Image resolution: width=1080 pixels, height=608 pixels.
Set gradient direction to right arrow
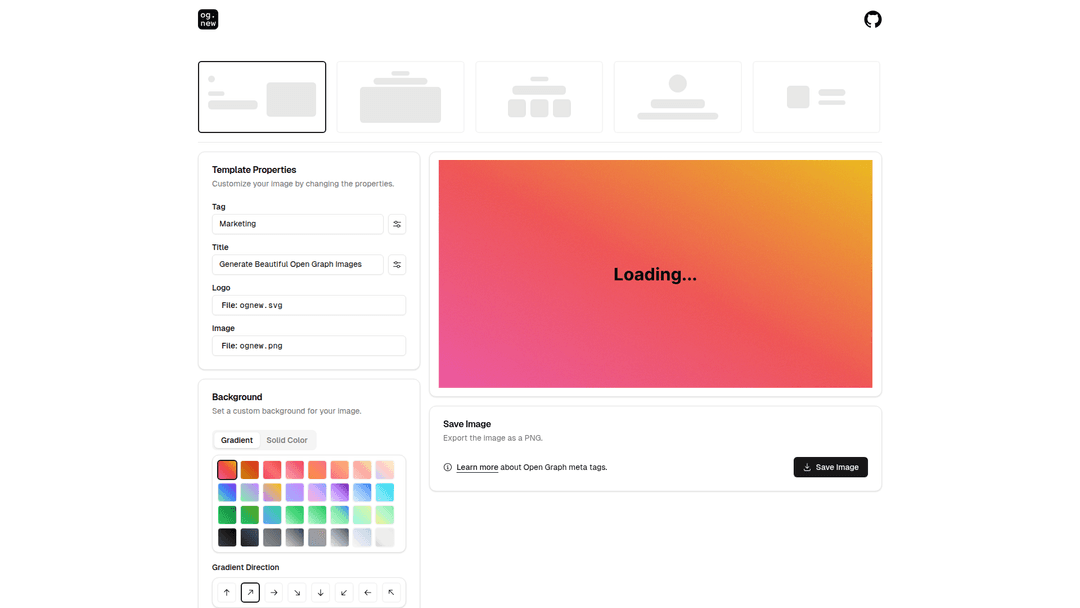click(x=274, y=593)
